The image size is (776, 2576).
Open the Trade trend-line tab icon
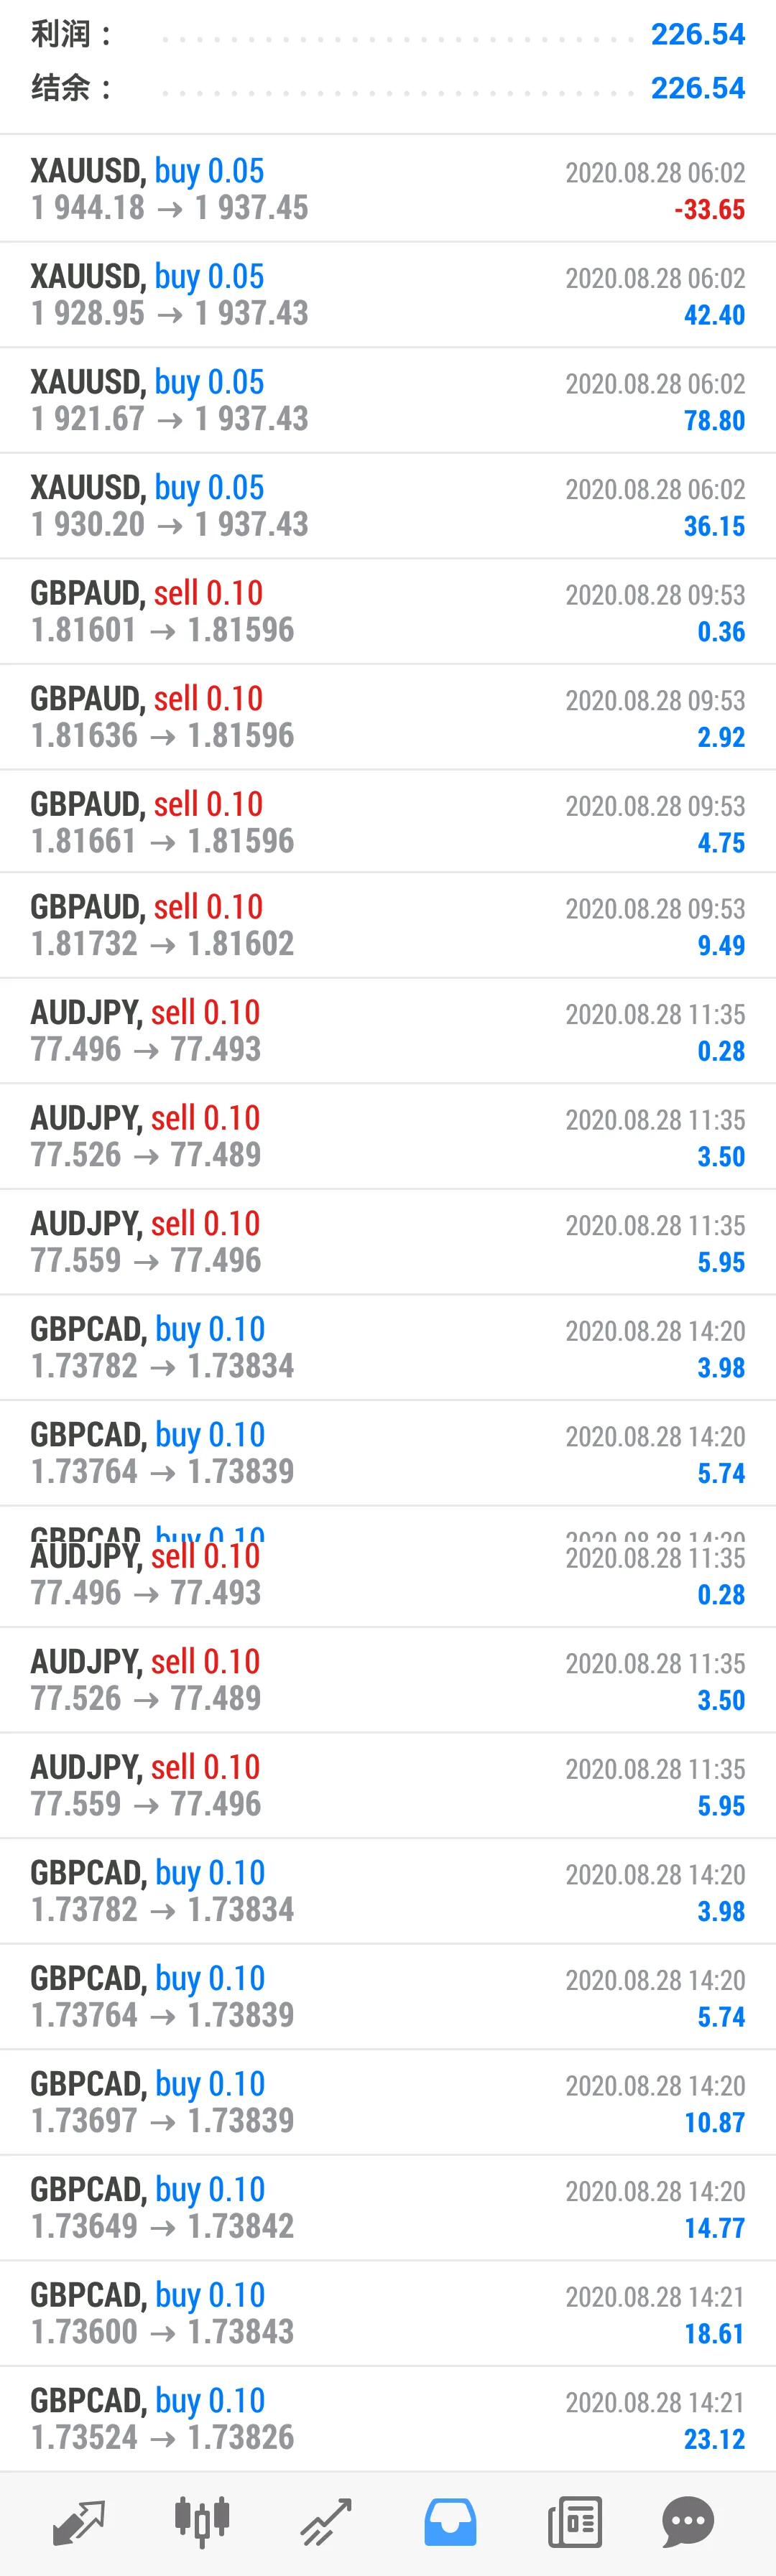coord(326,2521)
